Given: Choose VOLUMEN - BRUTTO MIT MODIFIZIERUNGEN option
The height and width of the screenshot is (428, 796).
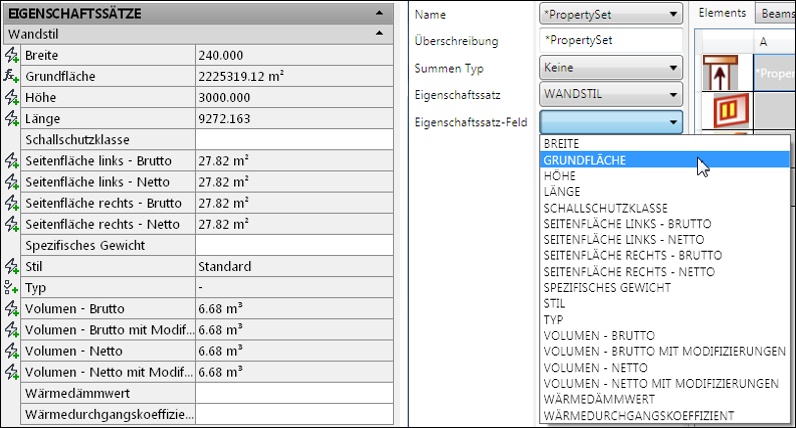Looking at the screenshot, I should 665,351.
